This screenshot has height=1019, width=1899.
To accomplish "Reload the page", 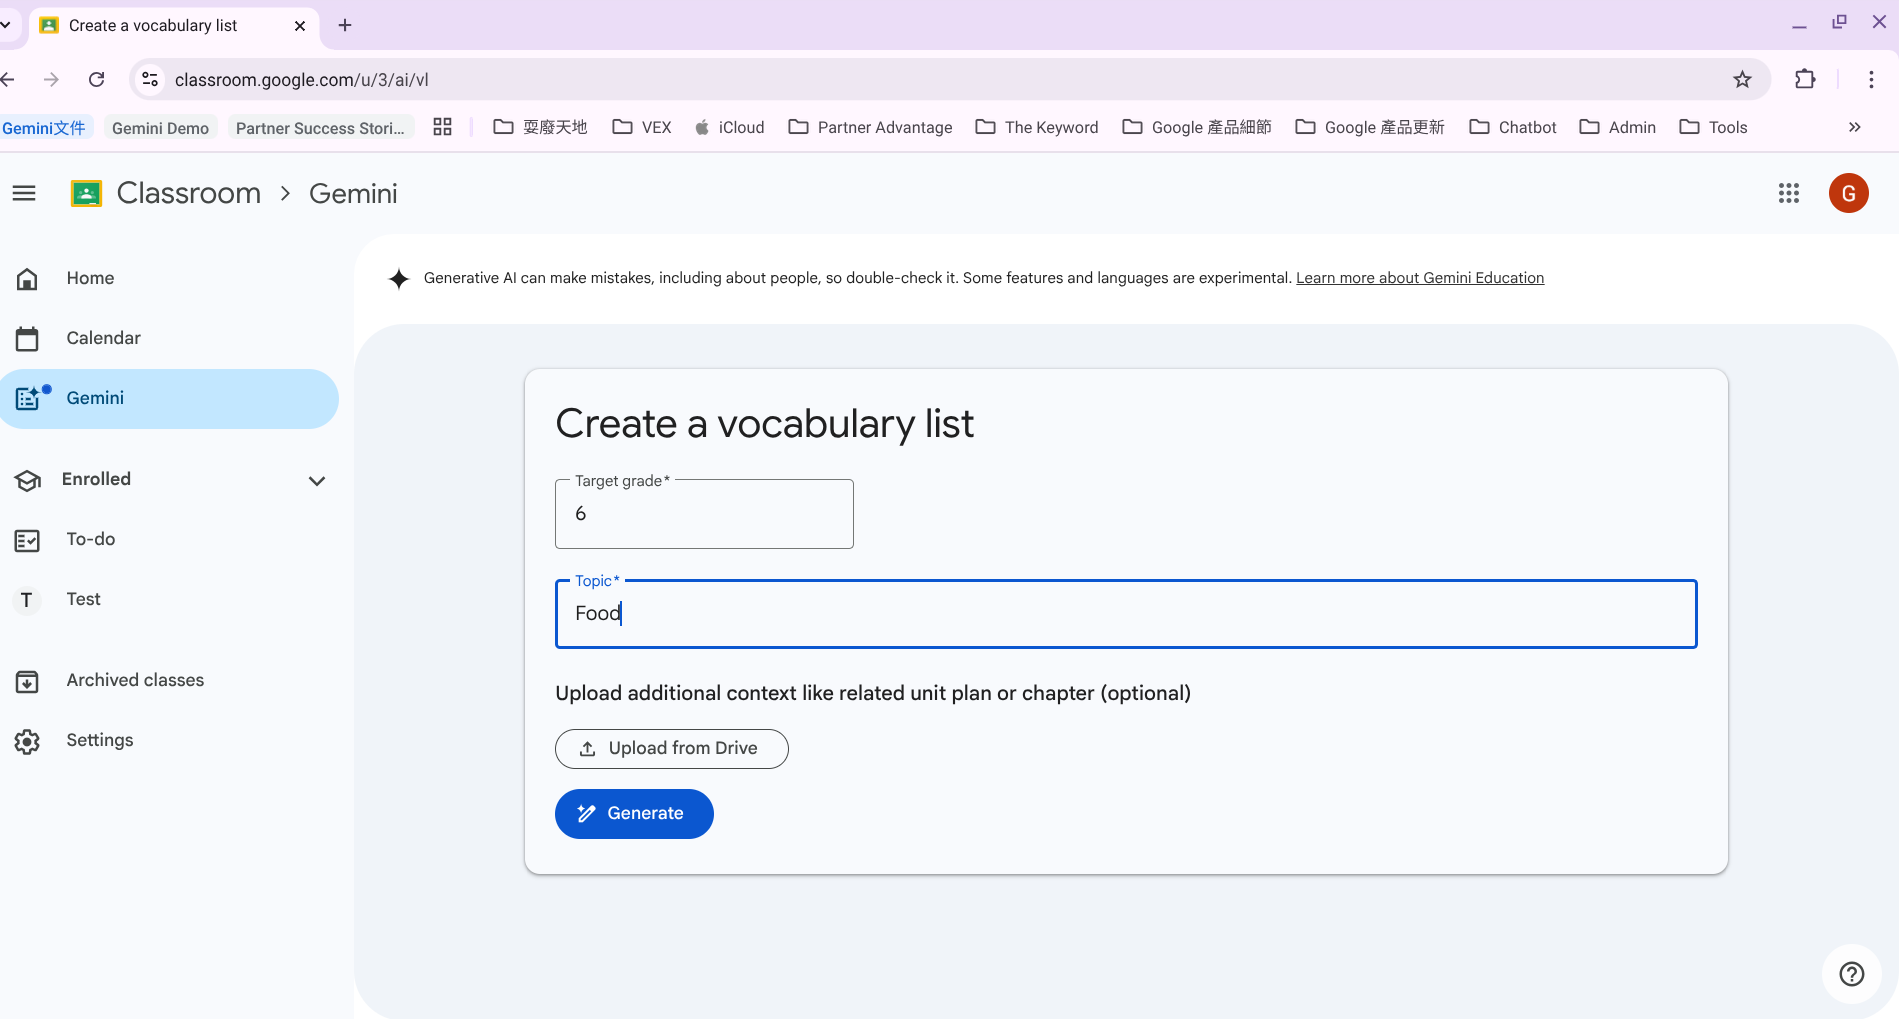I will [97, 80].
